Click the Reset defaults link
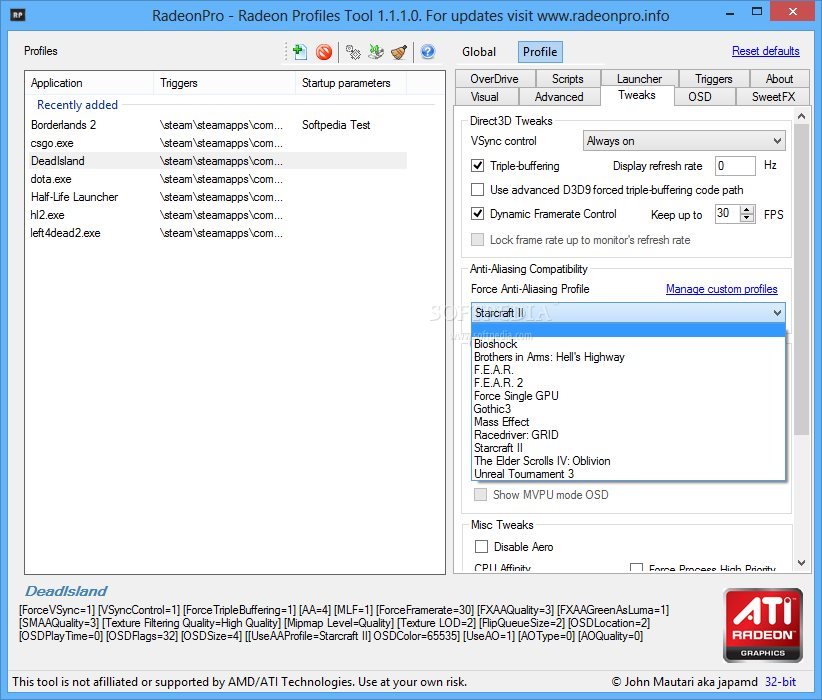 (x=765, y=51)
